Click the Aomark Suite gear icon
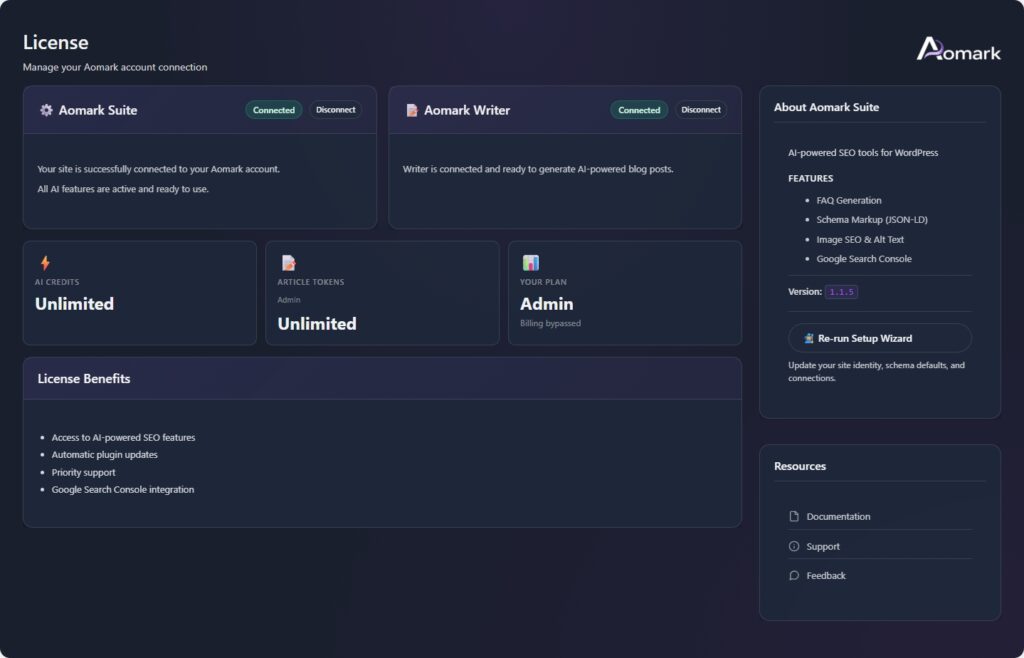Viewport: 1024px width, 658px height. tap(44, 110)
